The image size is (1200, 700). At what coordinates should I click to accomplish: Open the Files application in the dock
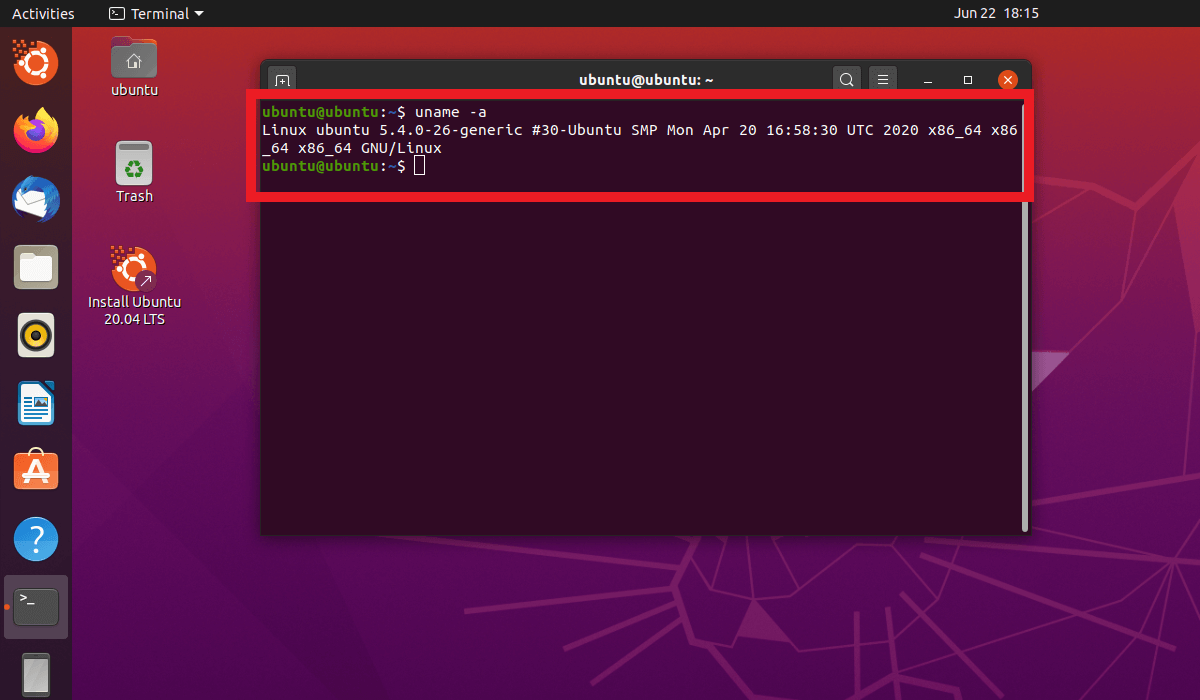(36, 267)
